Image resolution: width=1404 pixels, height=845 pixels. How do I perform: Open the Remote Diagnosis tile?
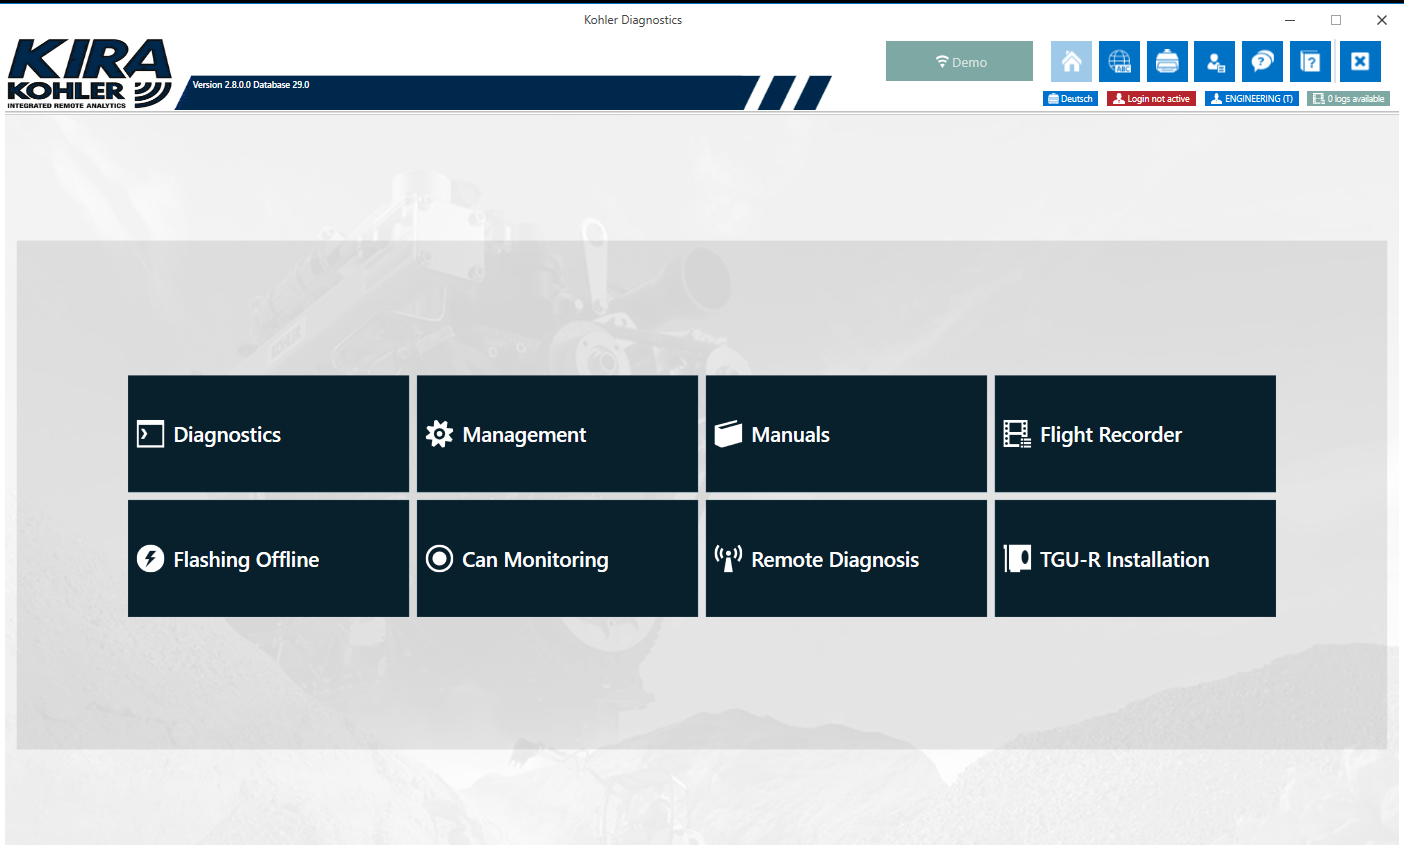[x=846, y=559]
